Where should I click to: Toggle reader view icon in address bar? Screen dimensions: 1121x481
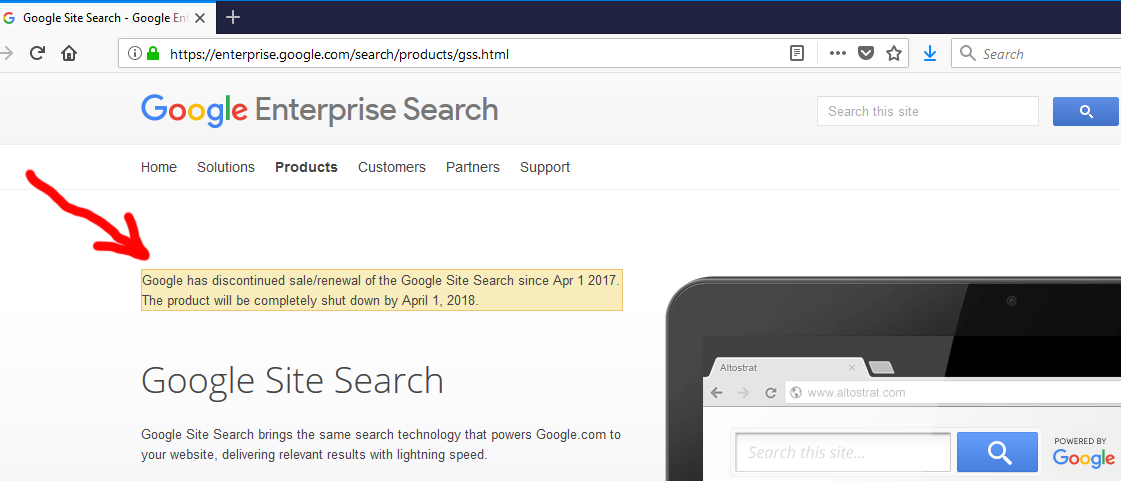tap(796, 54)
